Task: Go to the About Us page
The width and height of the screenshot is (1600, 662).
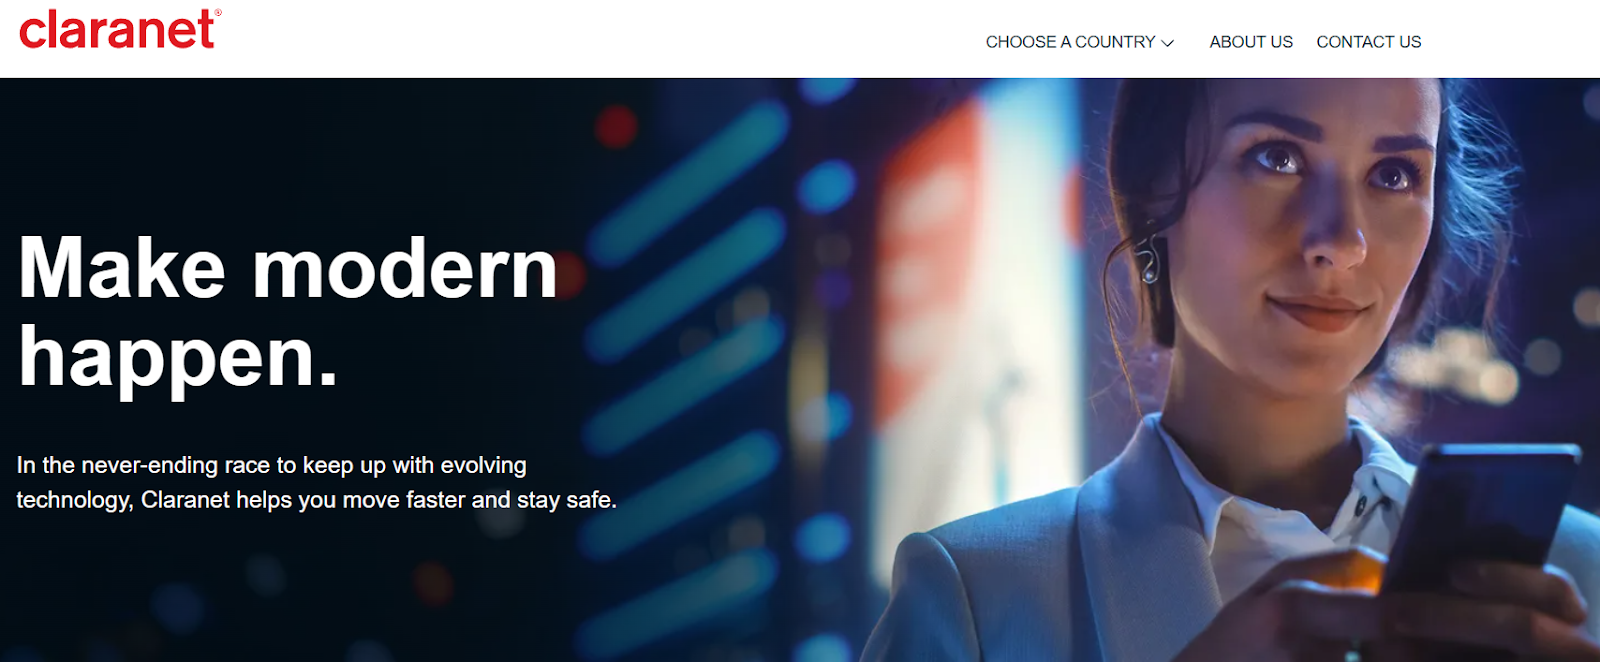Action: tap(1251, 42)
